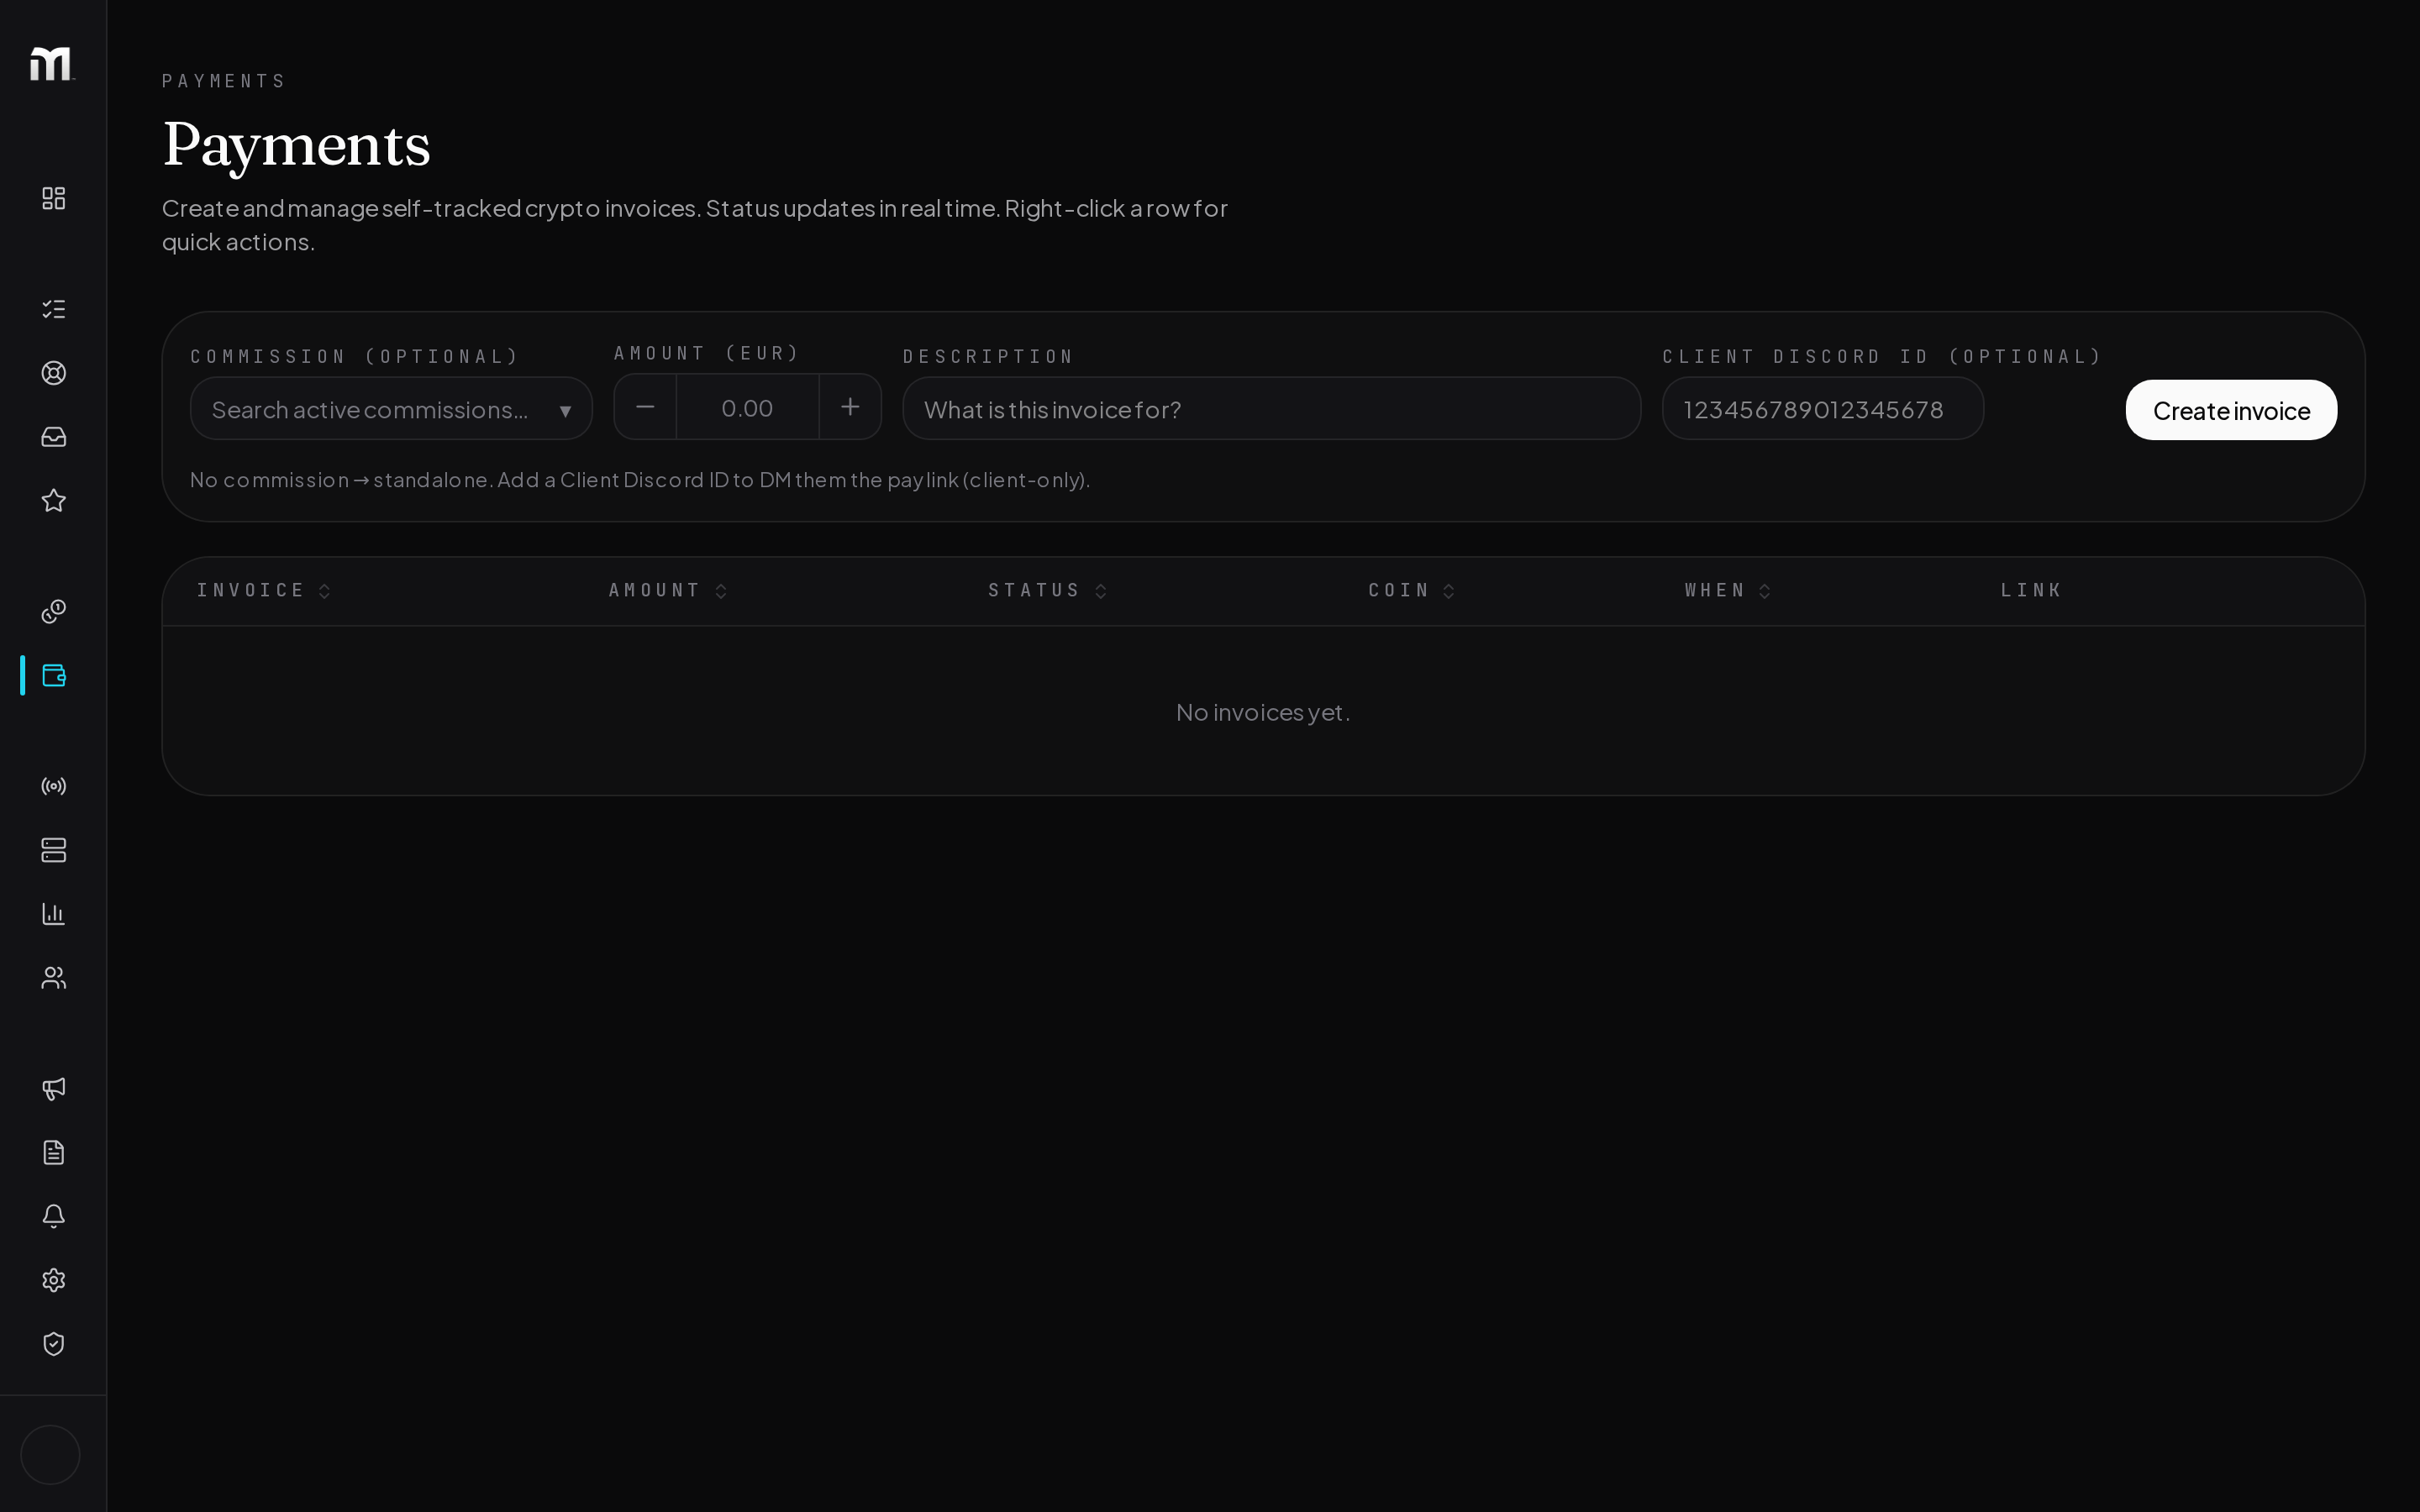Open the checklist tasks icon
2420x1512 pixels.
(54, 309)
